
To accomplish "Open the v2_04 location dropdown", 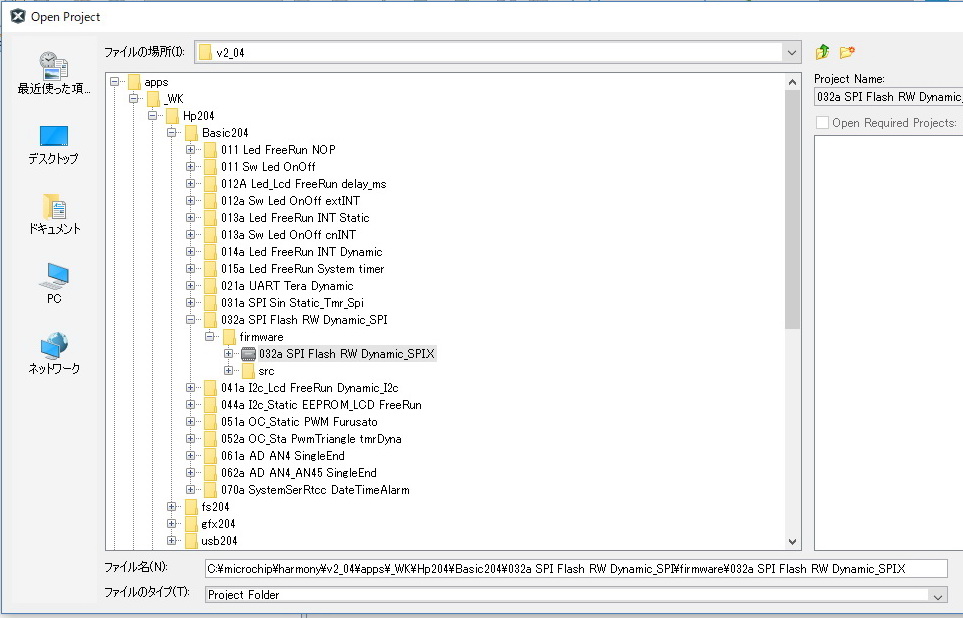I will (792, 52).
